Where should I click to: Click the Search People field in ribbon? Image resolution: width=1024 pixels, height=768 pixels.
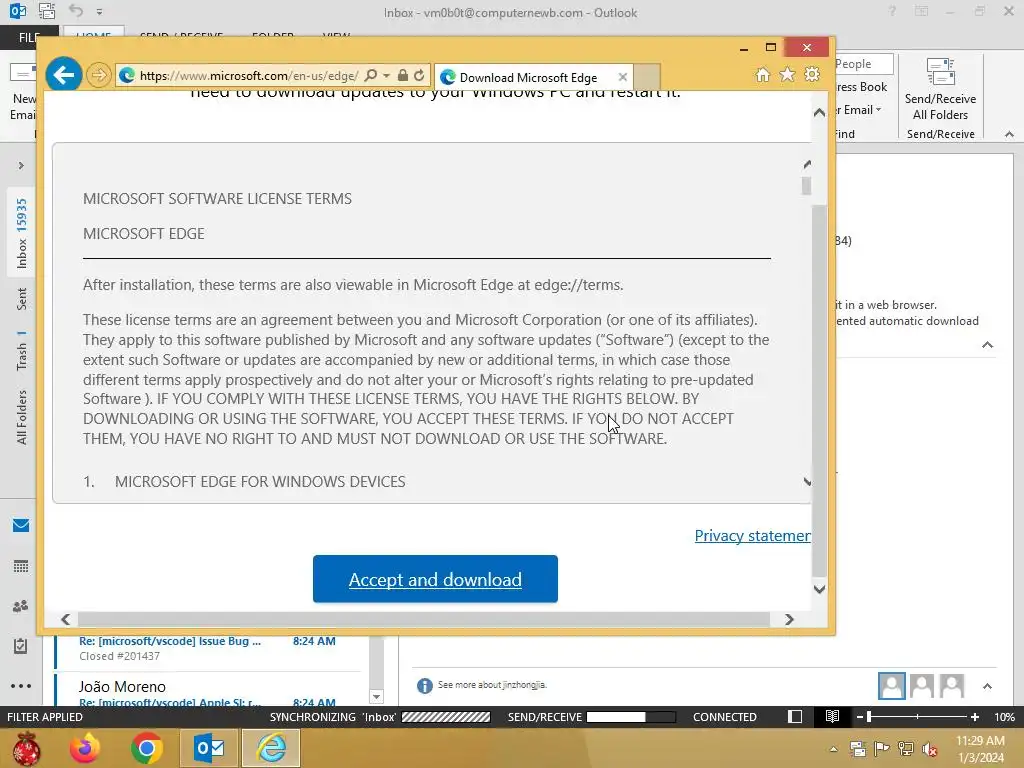pyautogui.click(x=864, y=64)
